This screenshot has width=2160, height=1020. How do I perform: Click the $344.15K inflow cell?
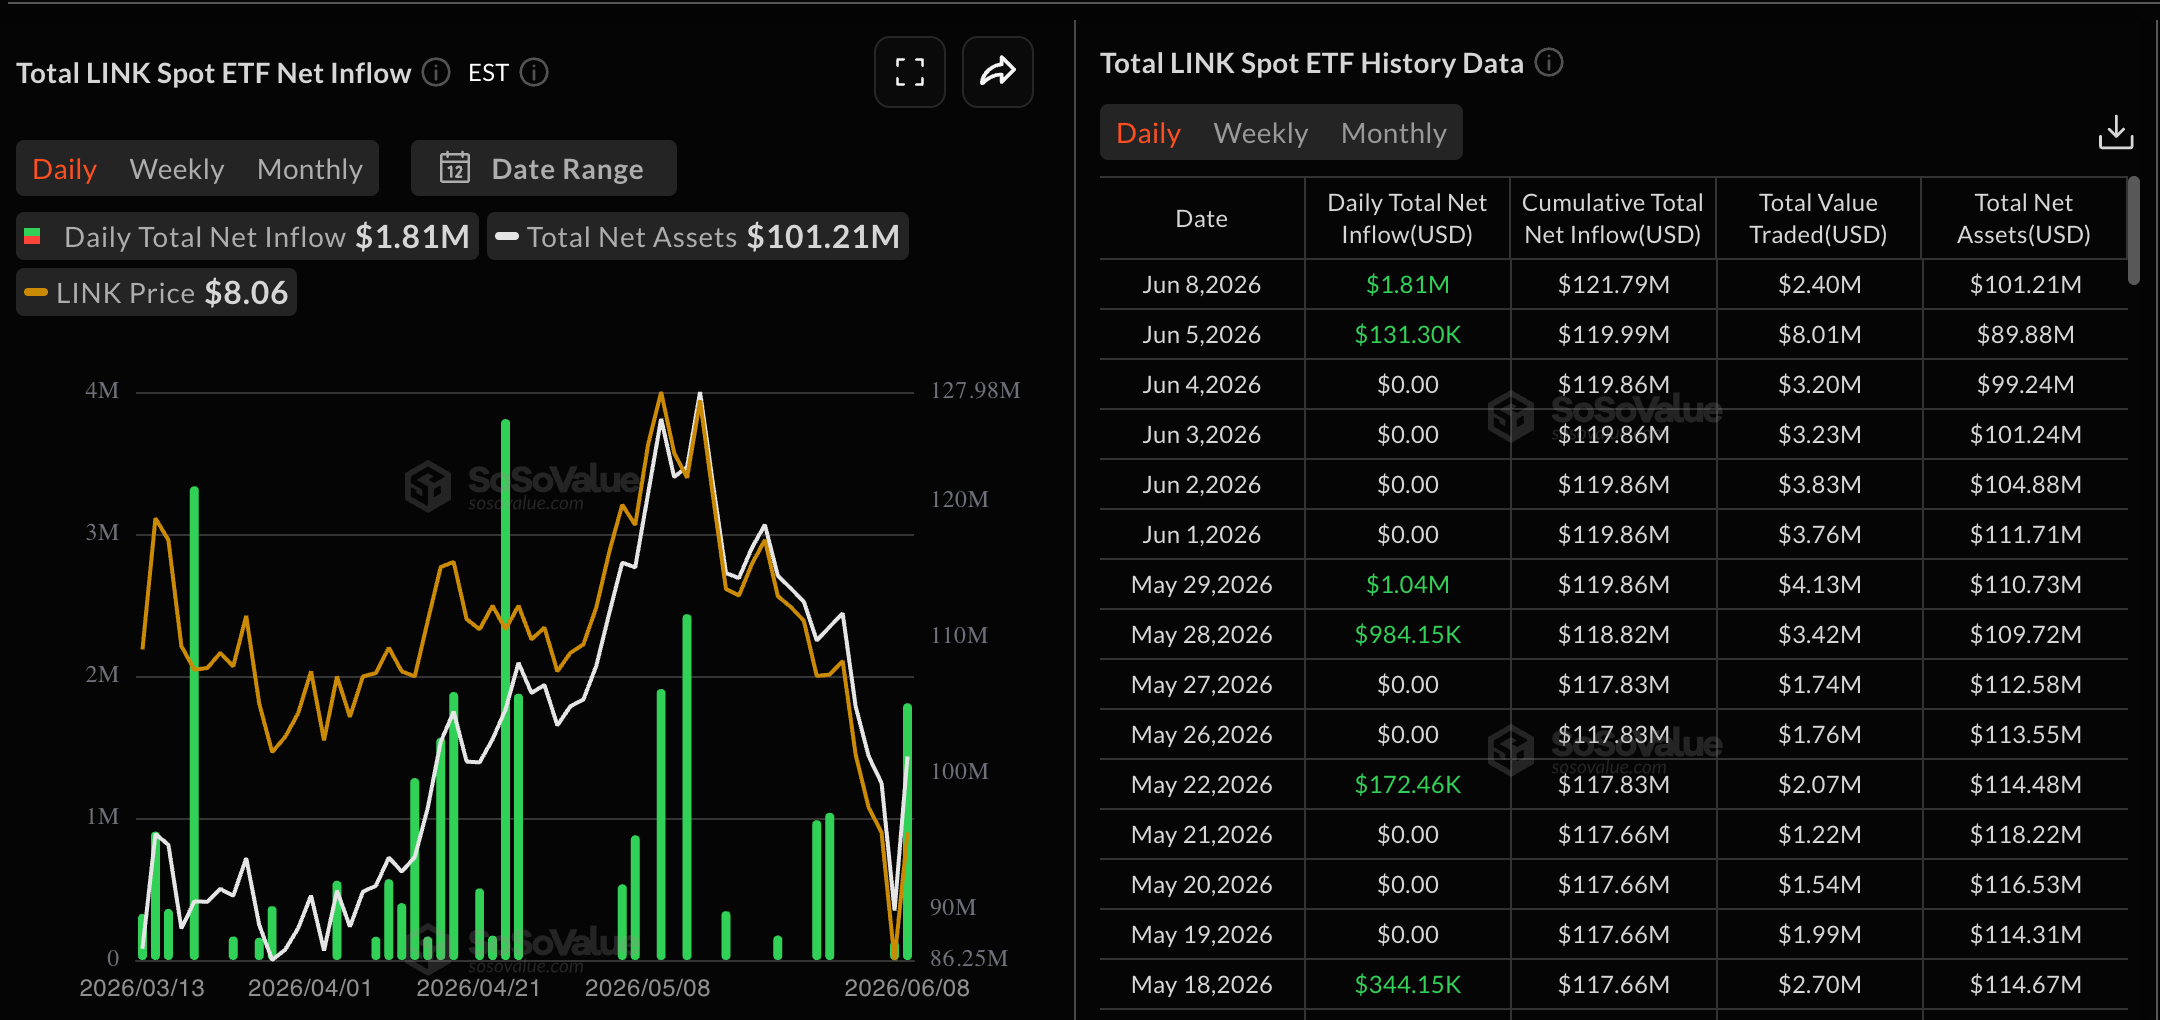[x=1408, y=984]
